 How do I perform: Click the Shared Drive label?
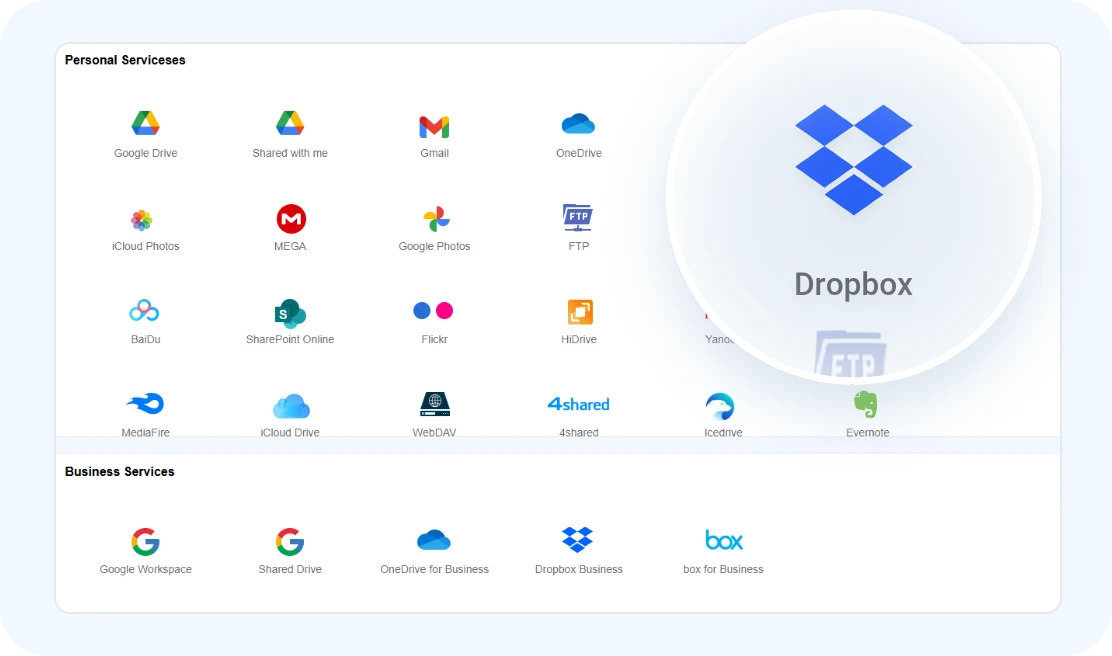click(290, 569)
